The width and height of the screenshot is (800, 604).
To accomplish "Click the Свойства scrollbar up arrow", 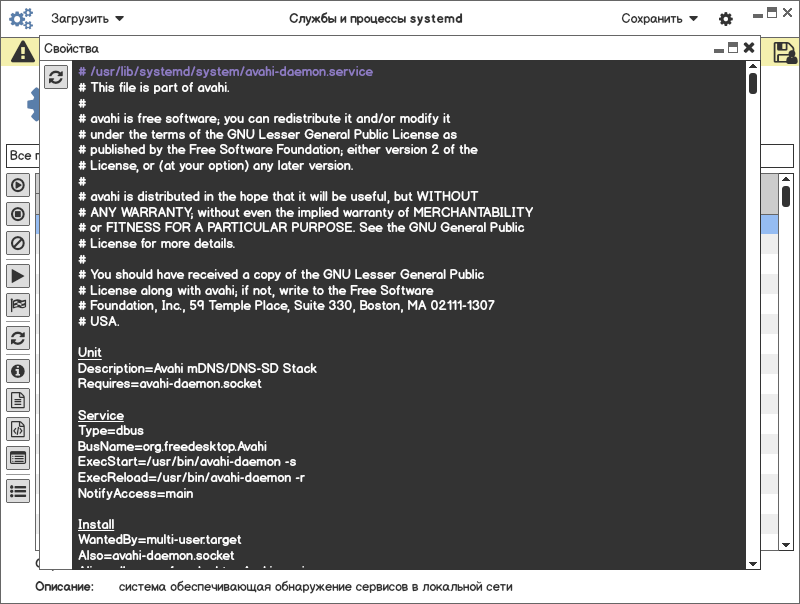I will click(753, 66).
